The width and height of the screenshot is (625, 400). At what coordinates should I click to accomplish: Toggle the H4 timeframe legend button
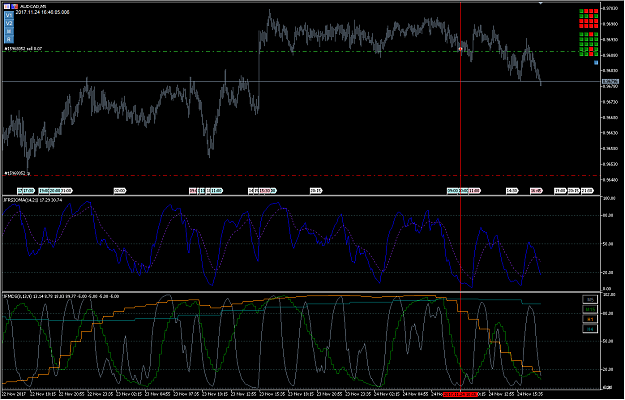click(x=590, y=329)
